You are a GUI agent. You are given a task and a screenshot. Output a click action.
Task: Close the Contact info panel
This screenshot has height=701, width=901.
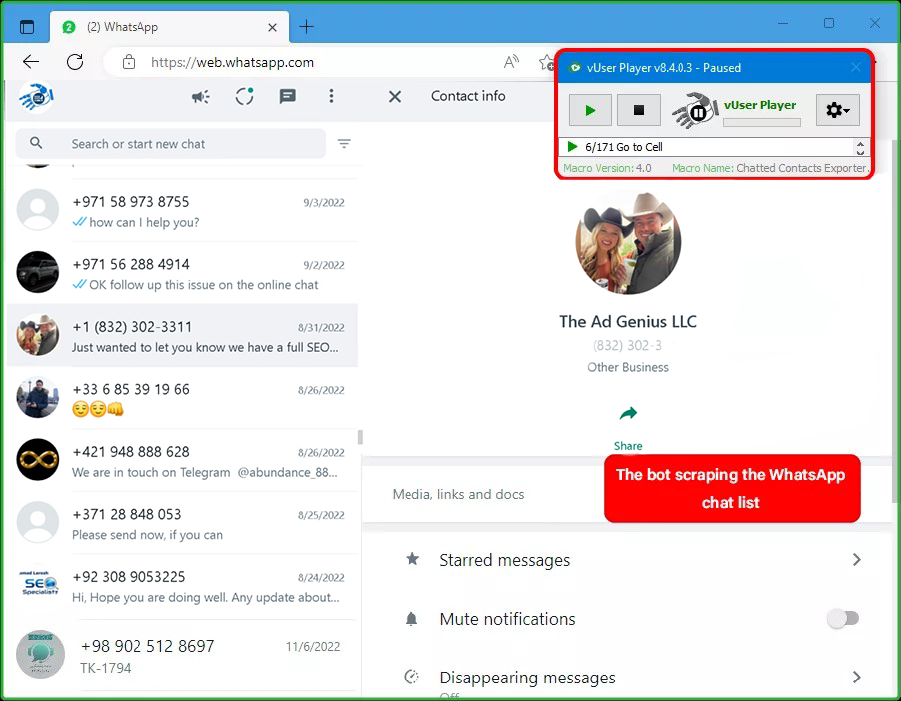(395, 97)
